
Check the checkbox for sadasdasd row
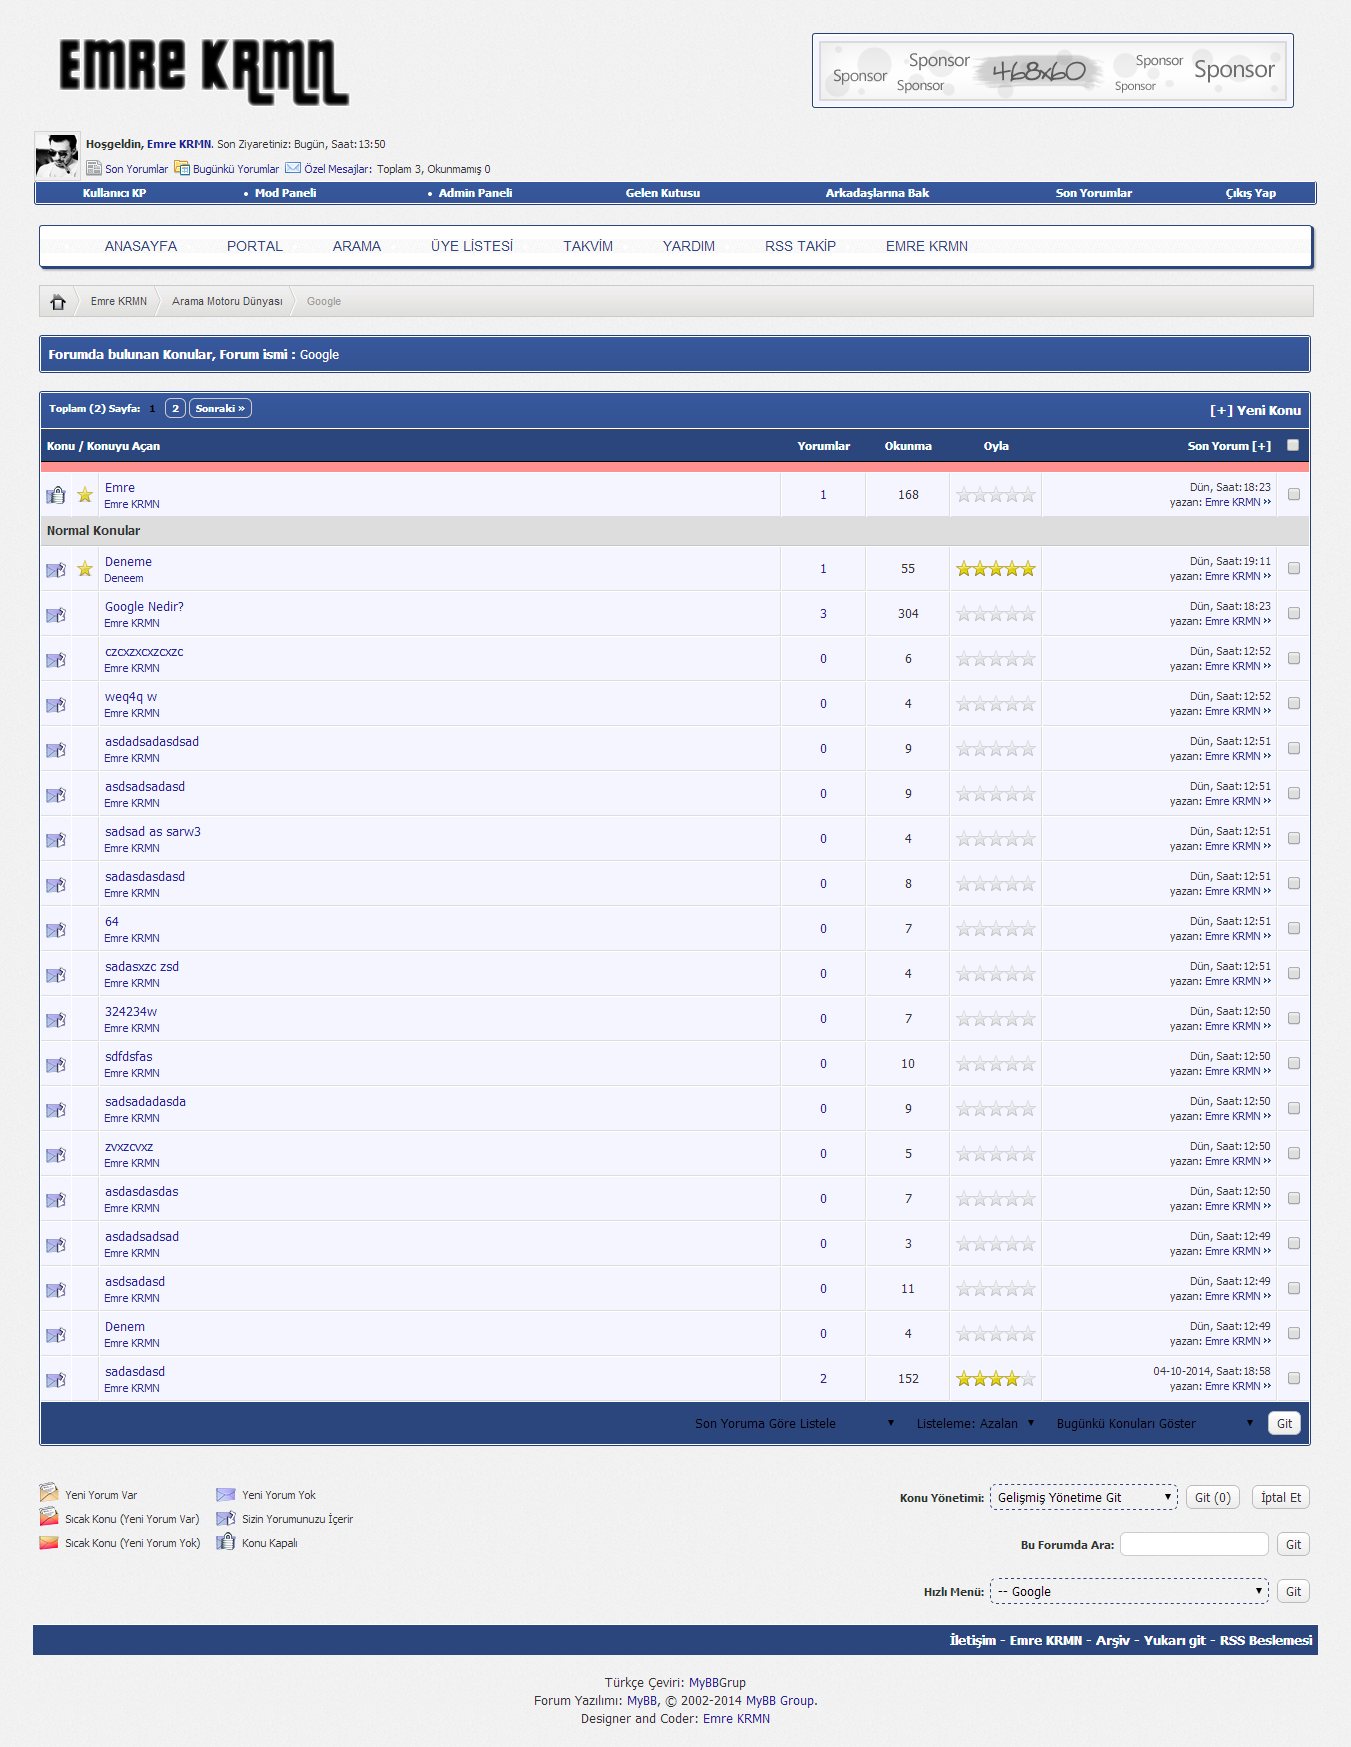pyautogui.click(x=1294, y=1378)
